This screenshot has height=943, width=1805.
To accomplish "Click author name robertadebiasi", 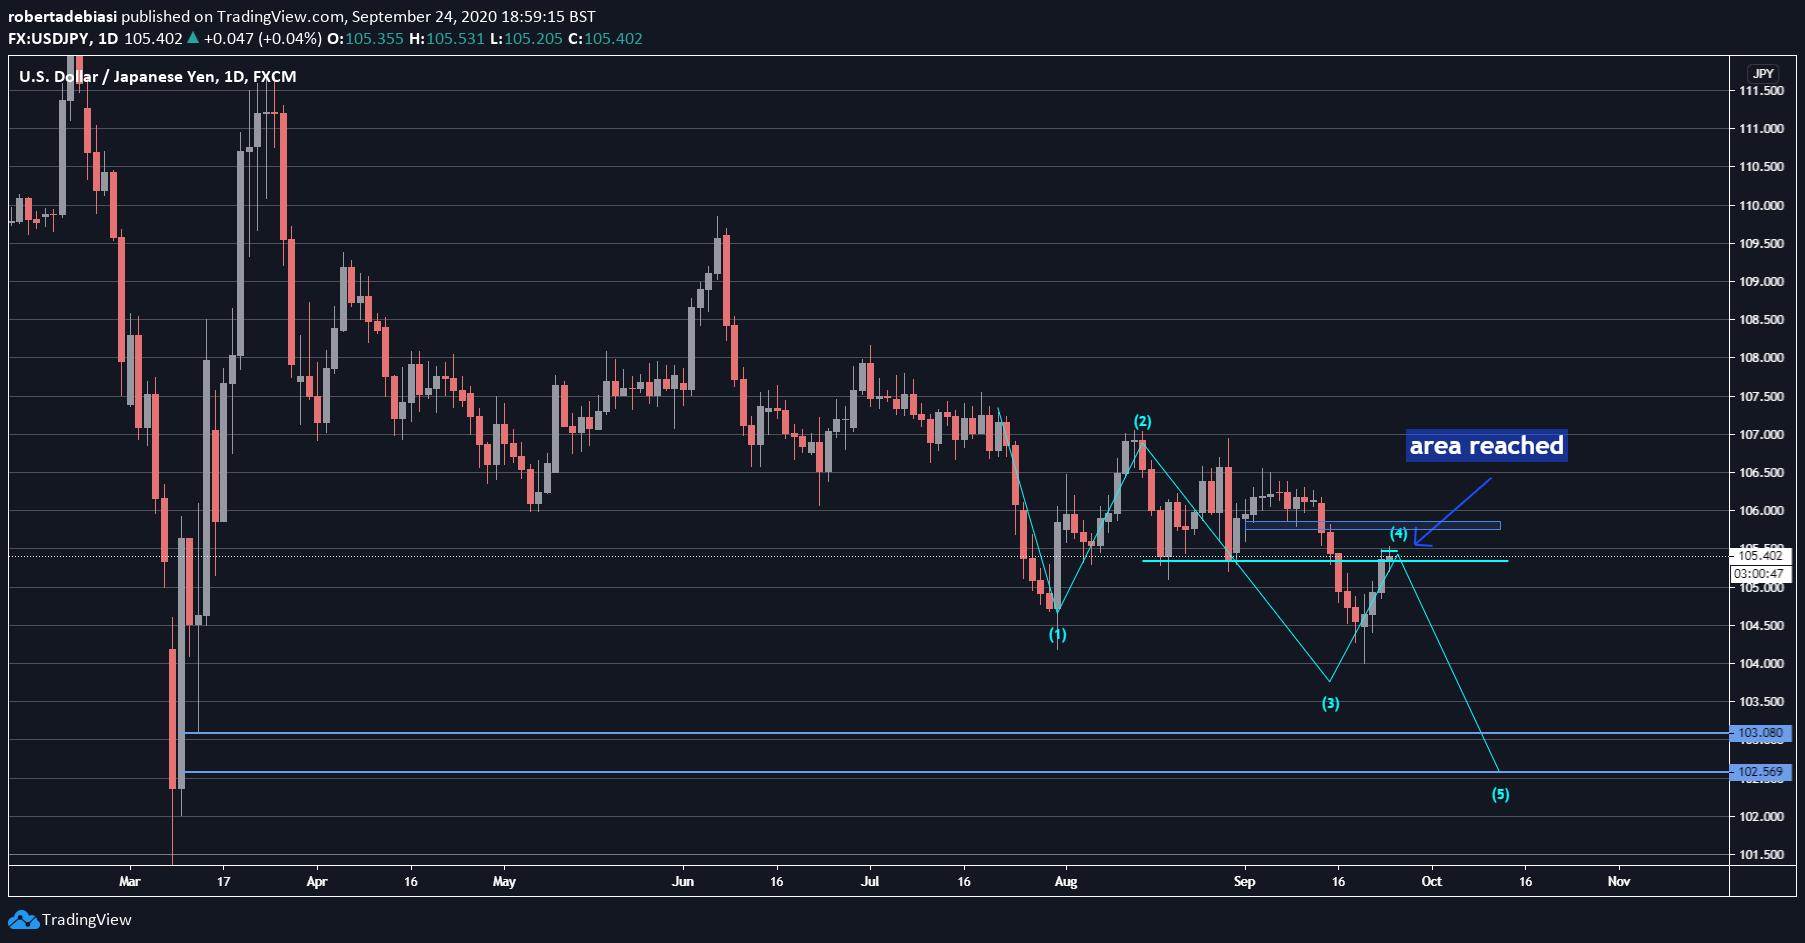I will point(62,17).
